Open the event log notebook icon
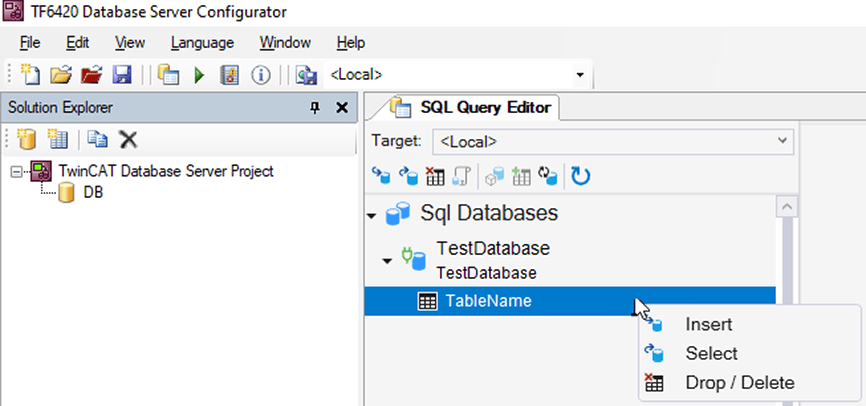866x406 pixels. [229, 75]
